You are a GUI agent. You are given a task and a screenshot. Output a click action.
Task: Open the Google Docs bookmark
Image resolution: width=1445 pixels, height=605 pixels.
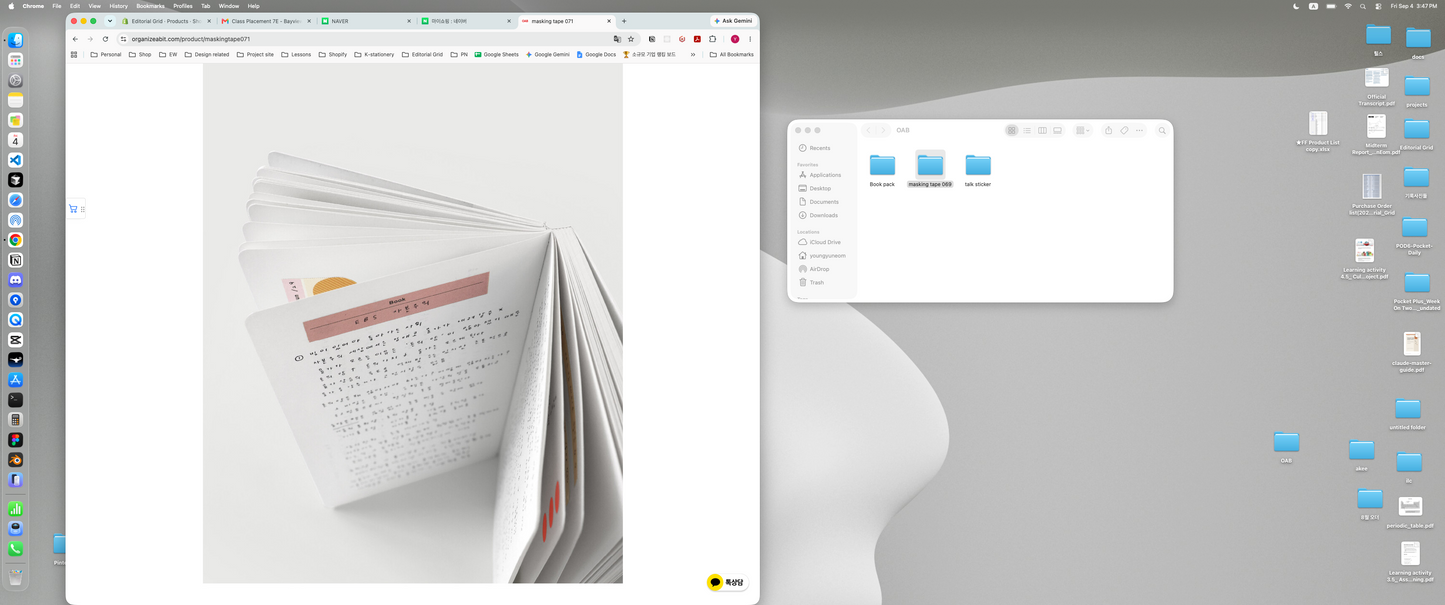596,54
